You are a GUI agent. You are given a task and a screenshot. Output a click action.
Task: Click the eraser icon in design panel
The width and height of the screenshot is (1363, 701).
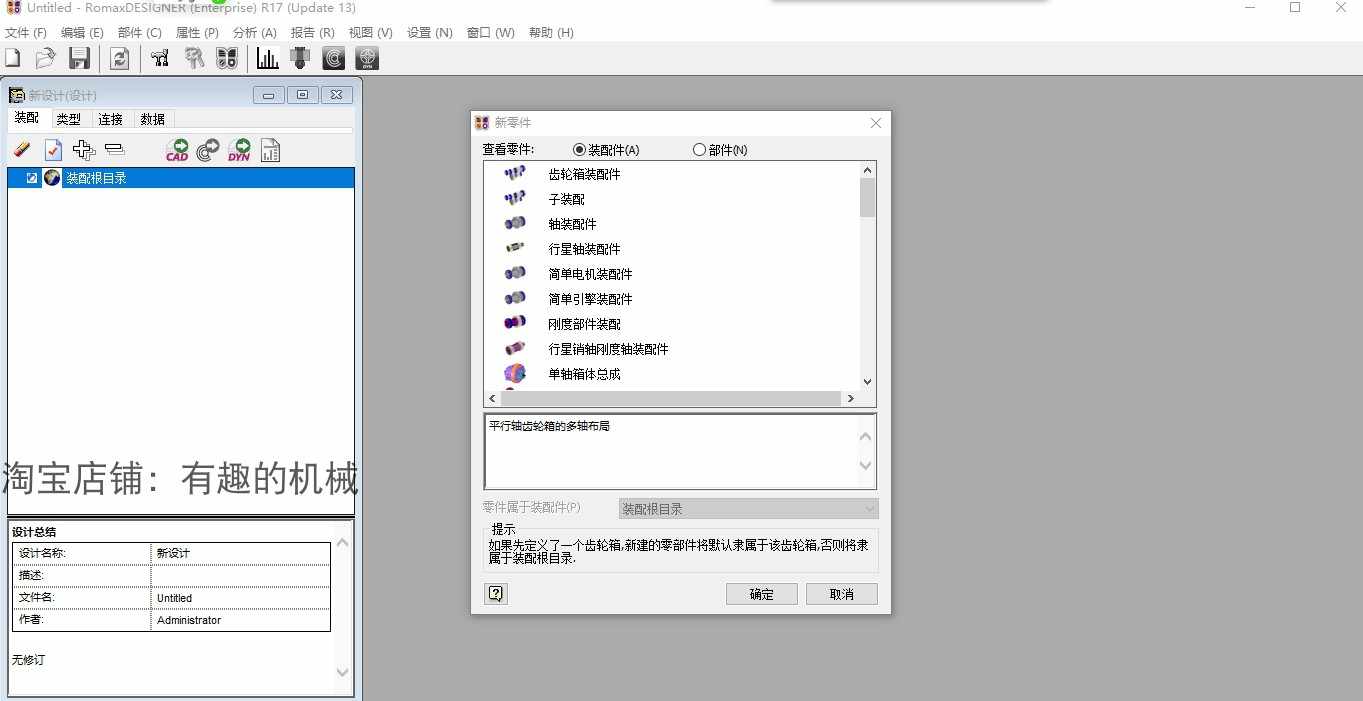click(22, 150)
